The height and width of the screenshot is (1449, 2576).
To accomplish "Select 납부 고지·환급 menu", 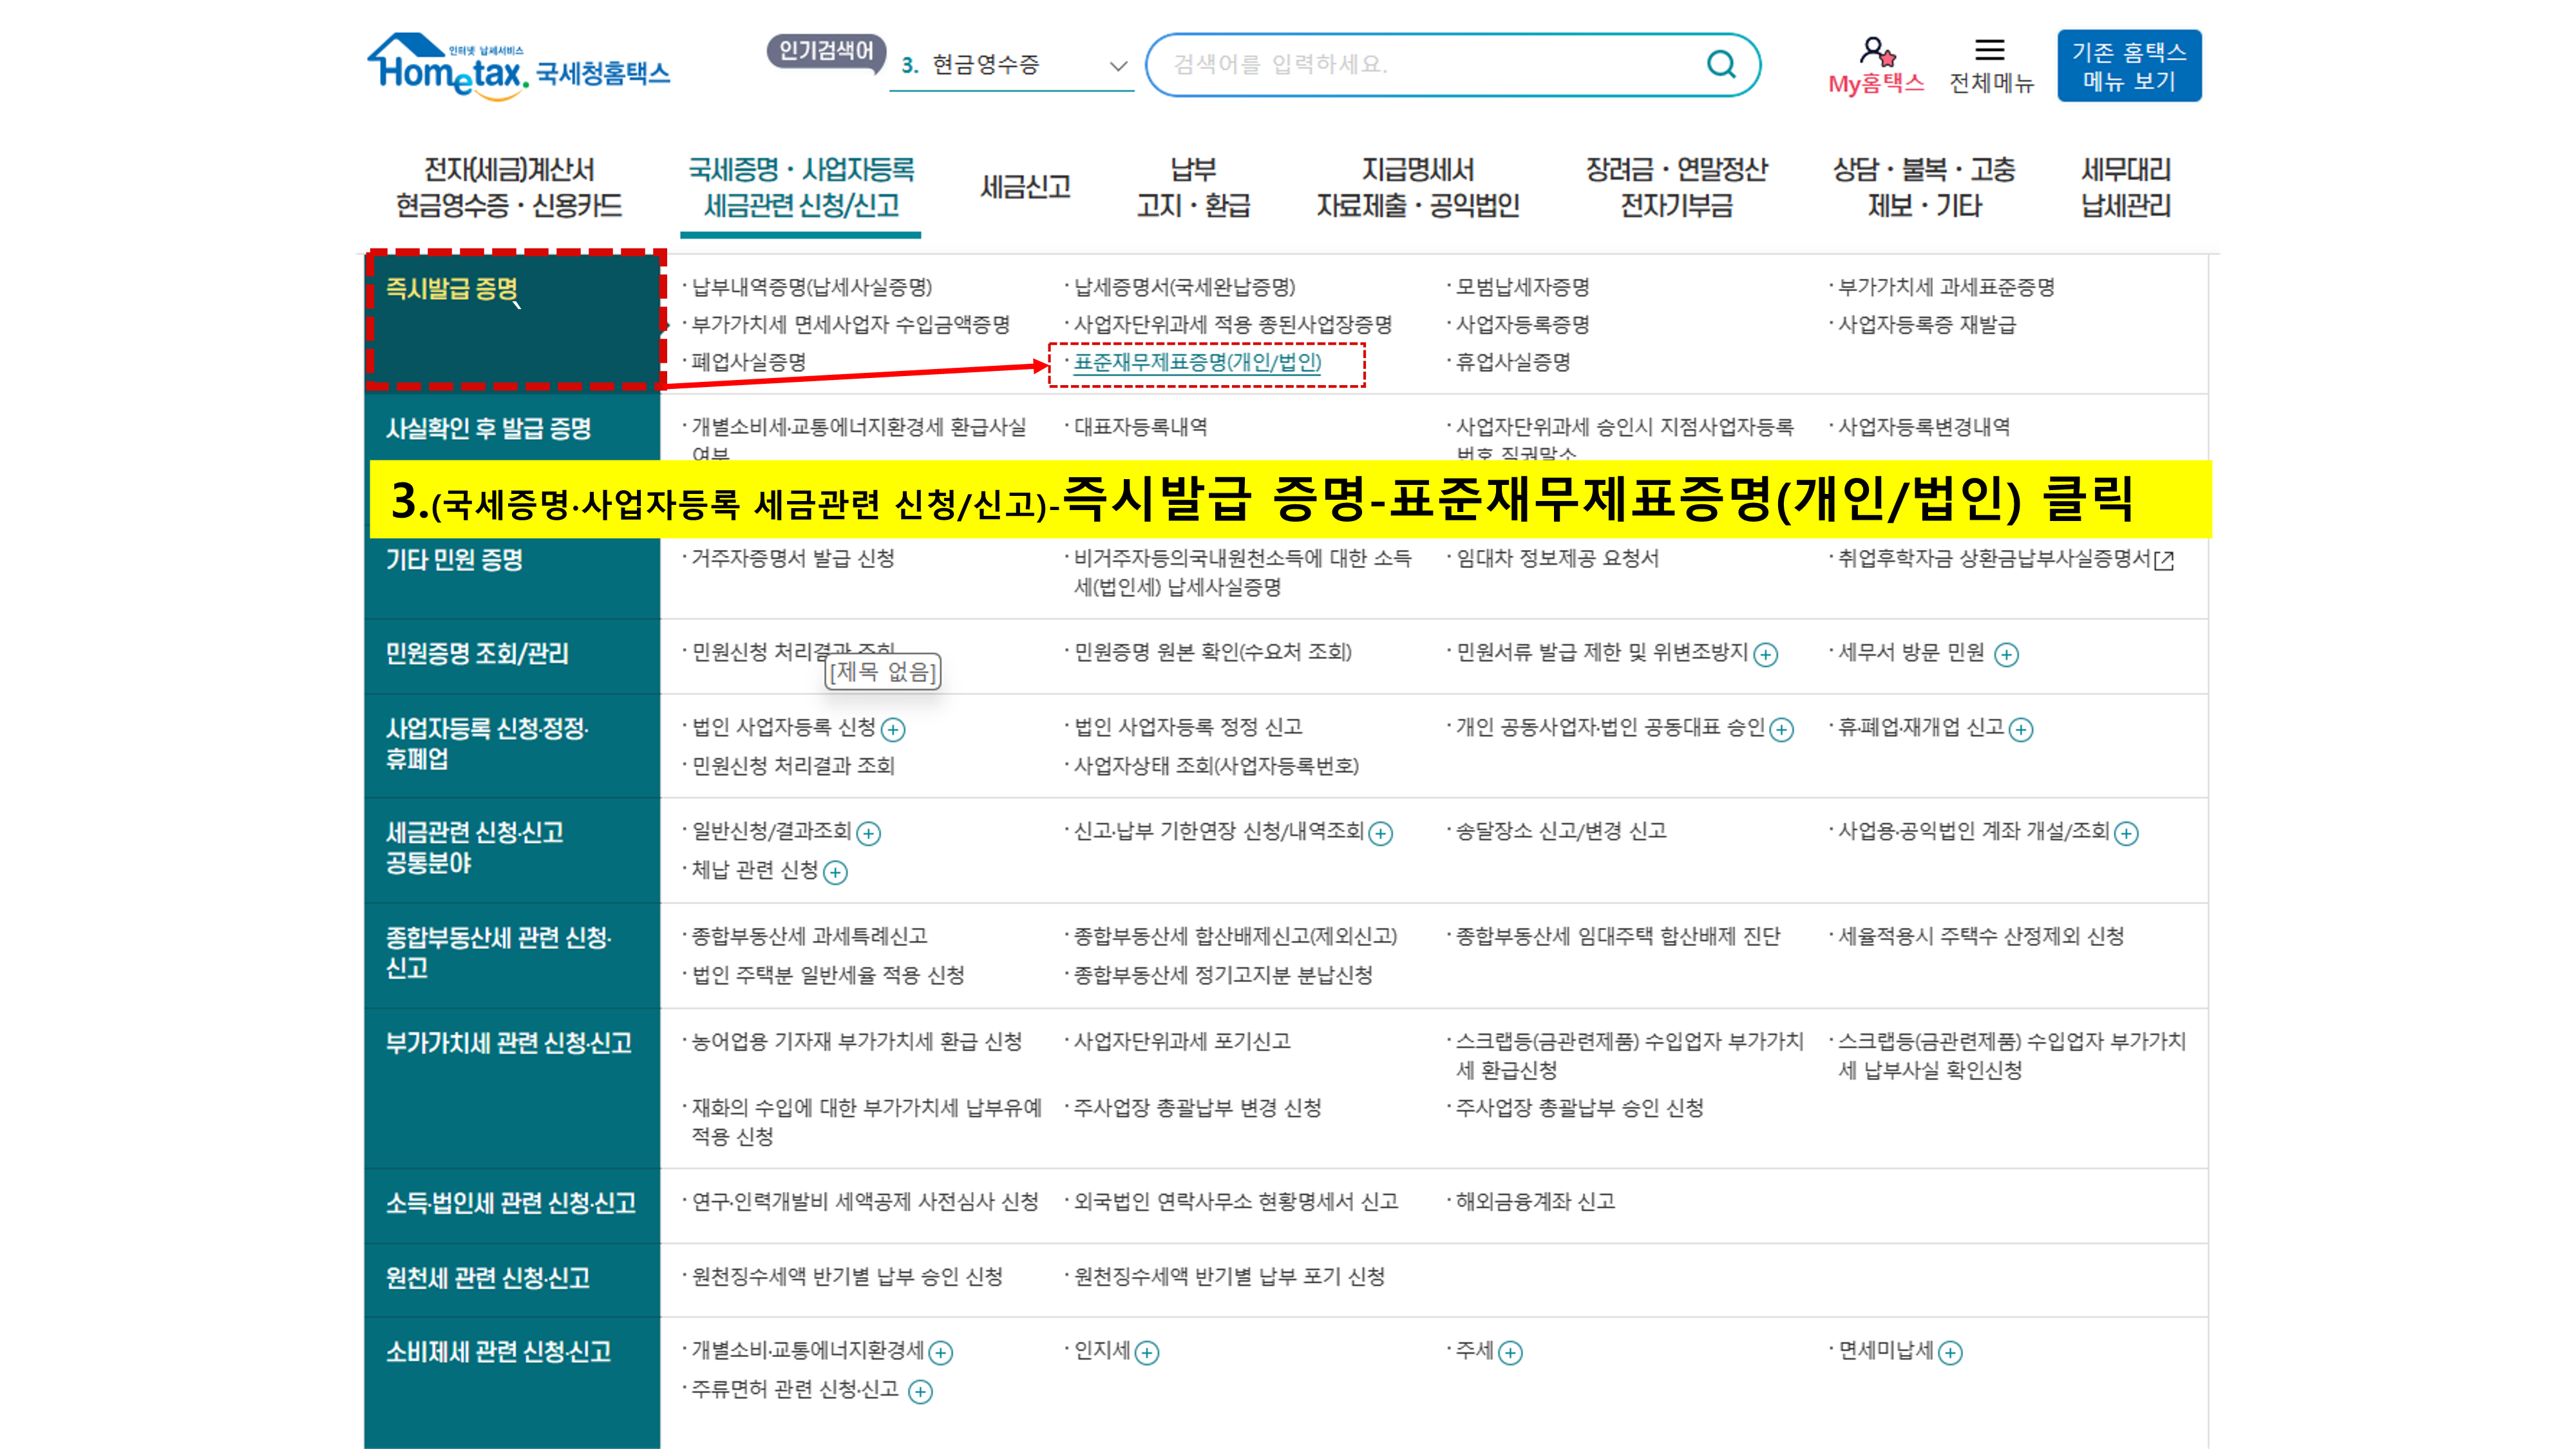I will click(x=1193, y=187).
